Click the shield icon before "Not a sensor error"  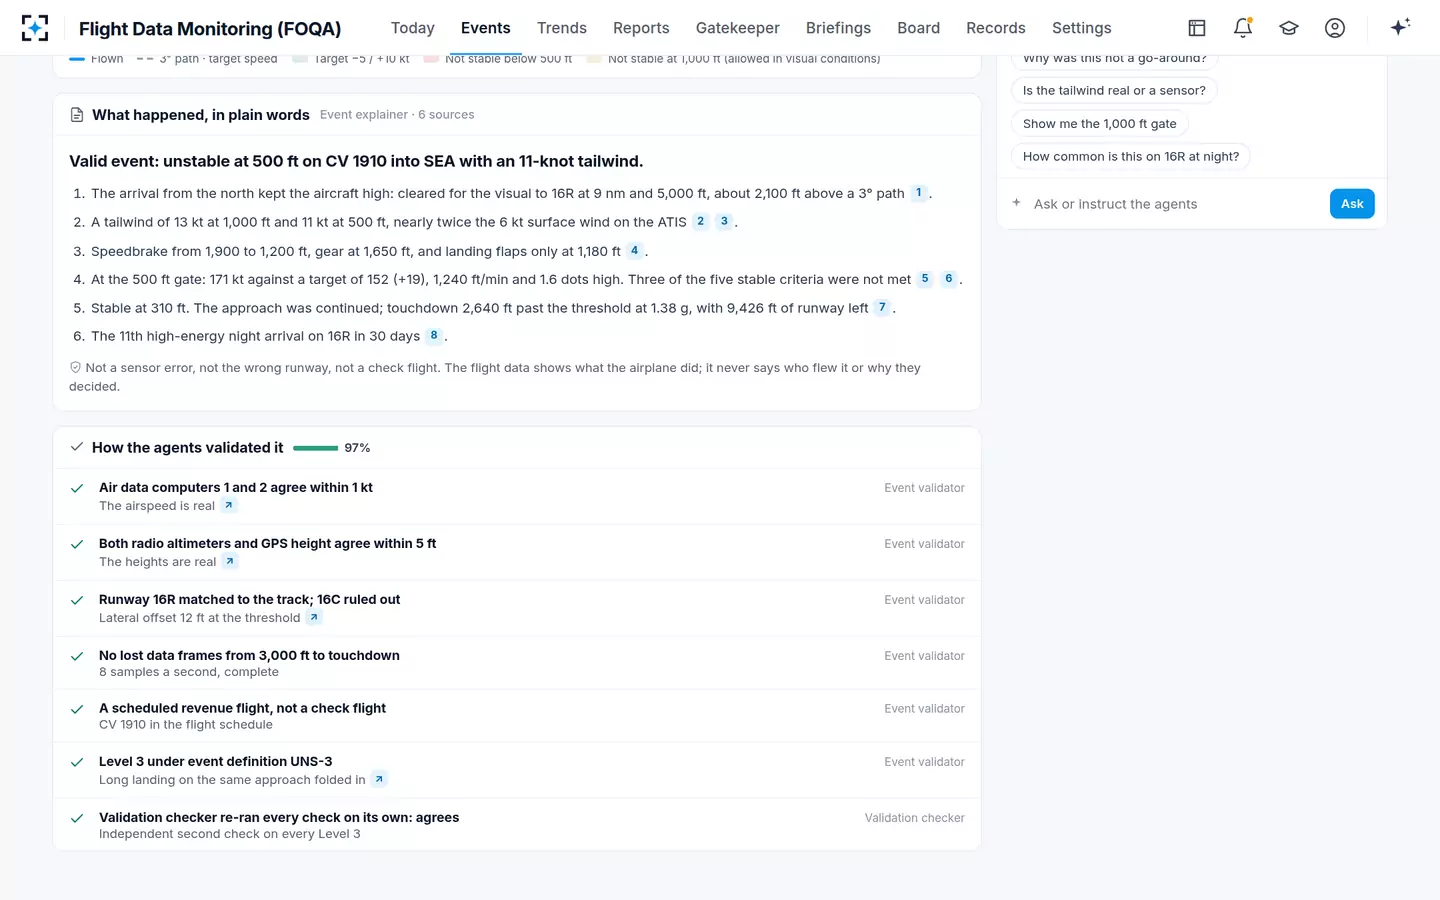(75, 368)
